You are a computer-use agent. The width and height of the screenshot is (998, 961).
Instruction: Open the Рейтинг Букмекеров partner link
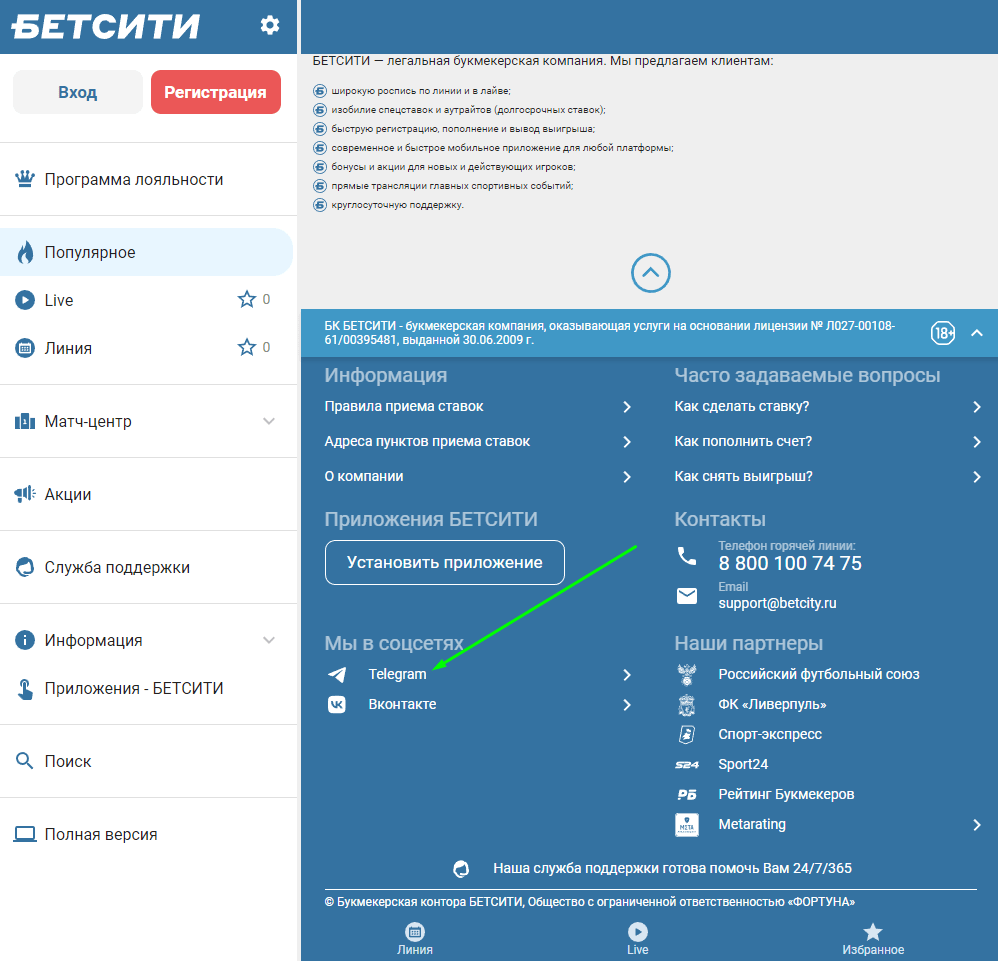pyautogui.click(x=786, y=794)
